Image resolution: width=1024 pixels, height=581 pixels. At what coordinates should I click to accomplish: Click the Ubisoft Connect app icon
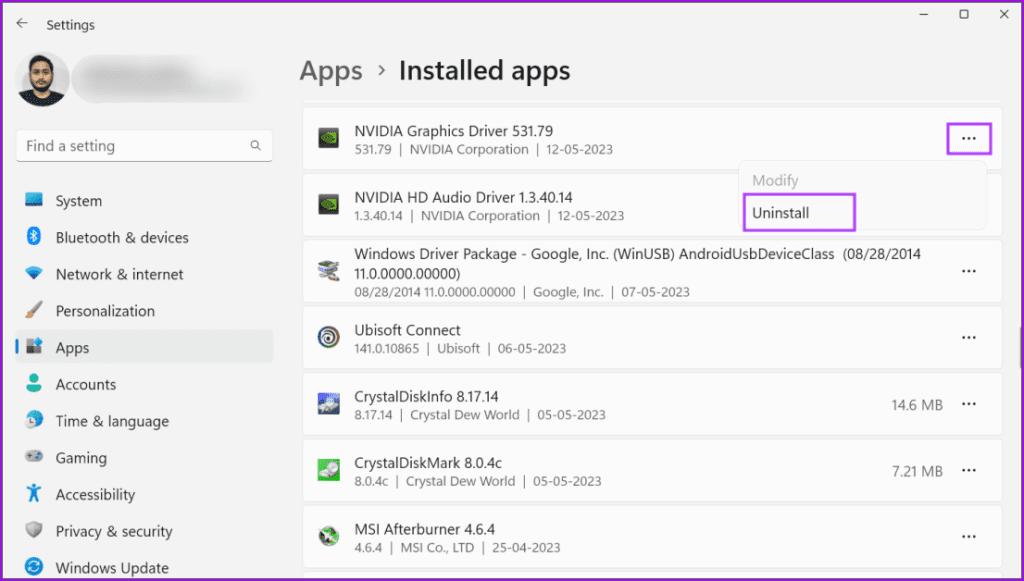[328, 337]
